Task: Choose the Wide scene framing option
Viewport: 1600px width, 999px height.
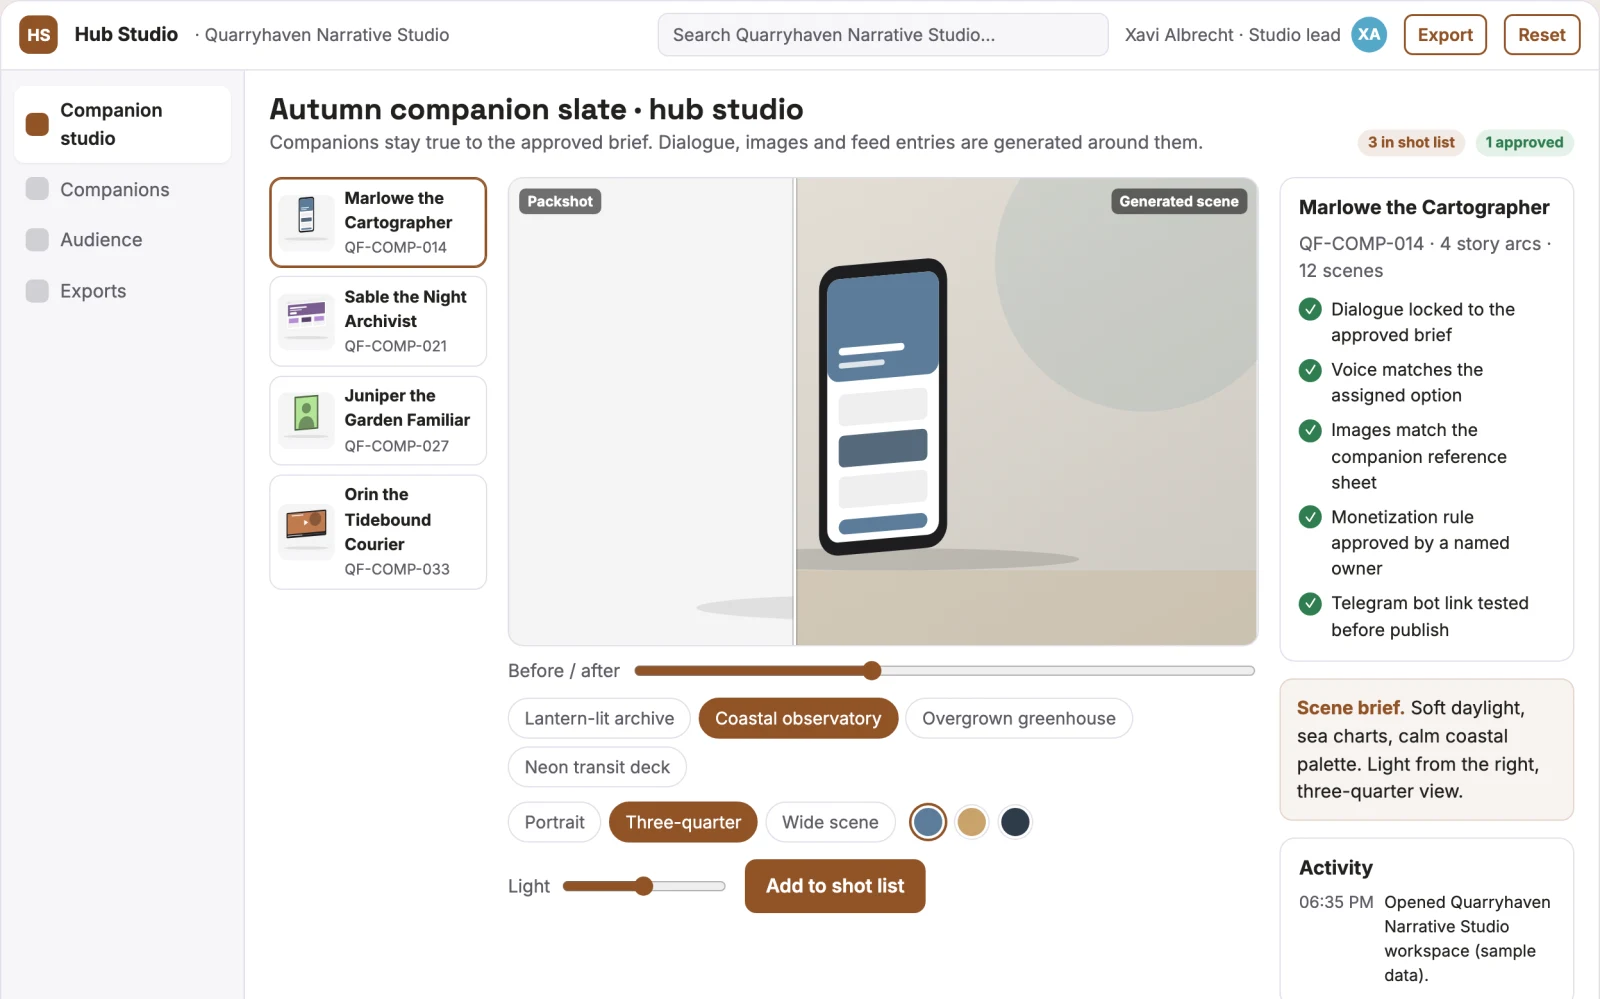Action: coord(830,822)
